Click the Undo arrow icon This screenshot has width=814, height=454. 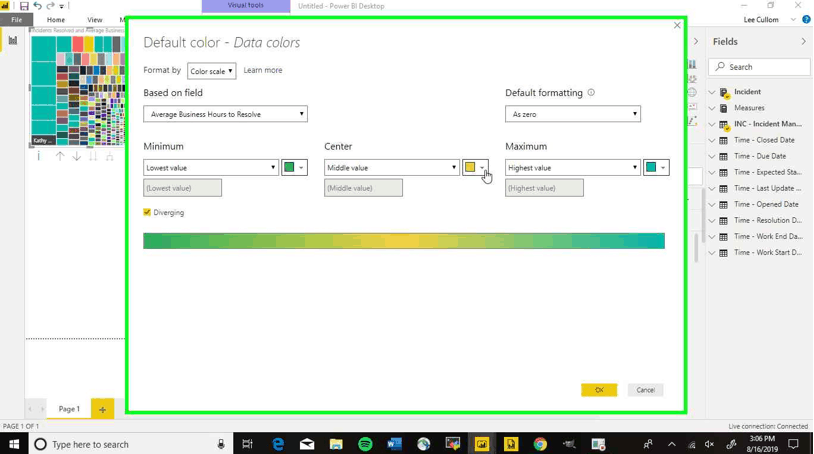37,6
